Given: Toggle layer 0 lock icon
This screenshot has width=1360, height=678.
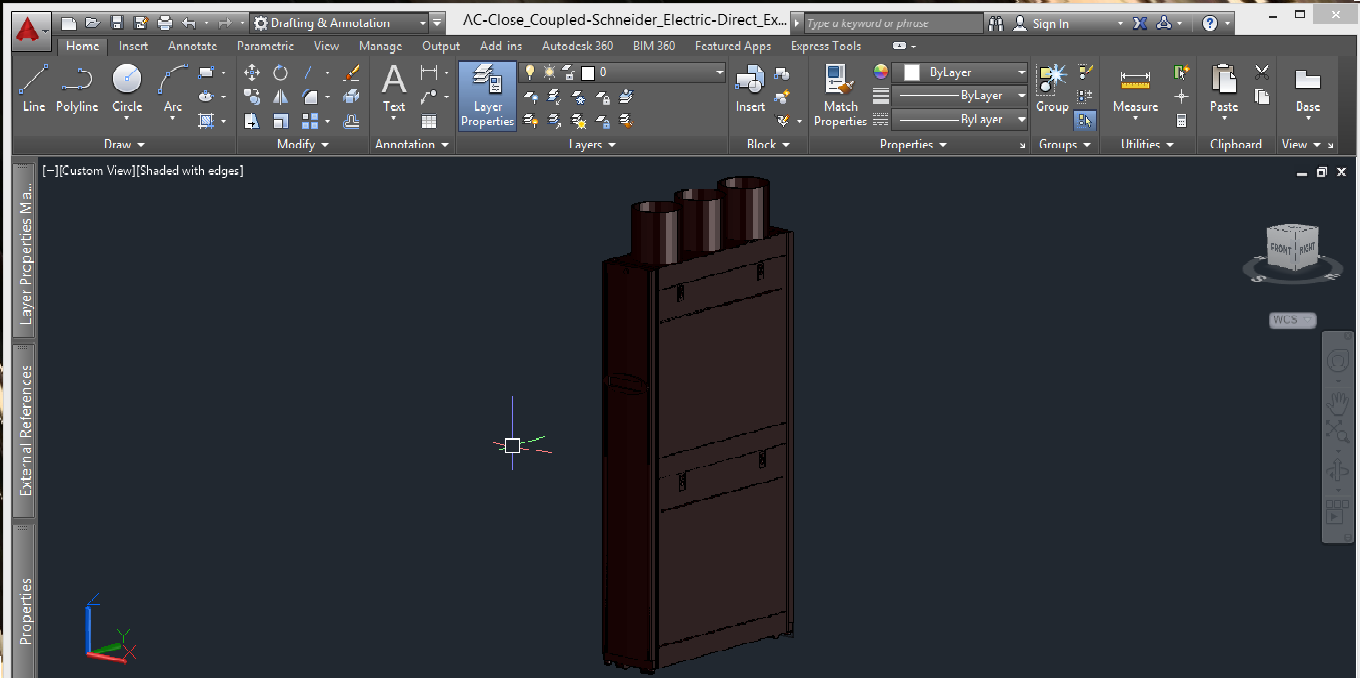Looking at the screenshot, I should (x=568, y=72).
